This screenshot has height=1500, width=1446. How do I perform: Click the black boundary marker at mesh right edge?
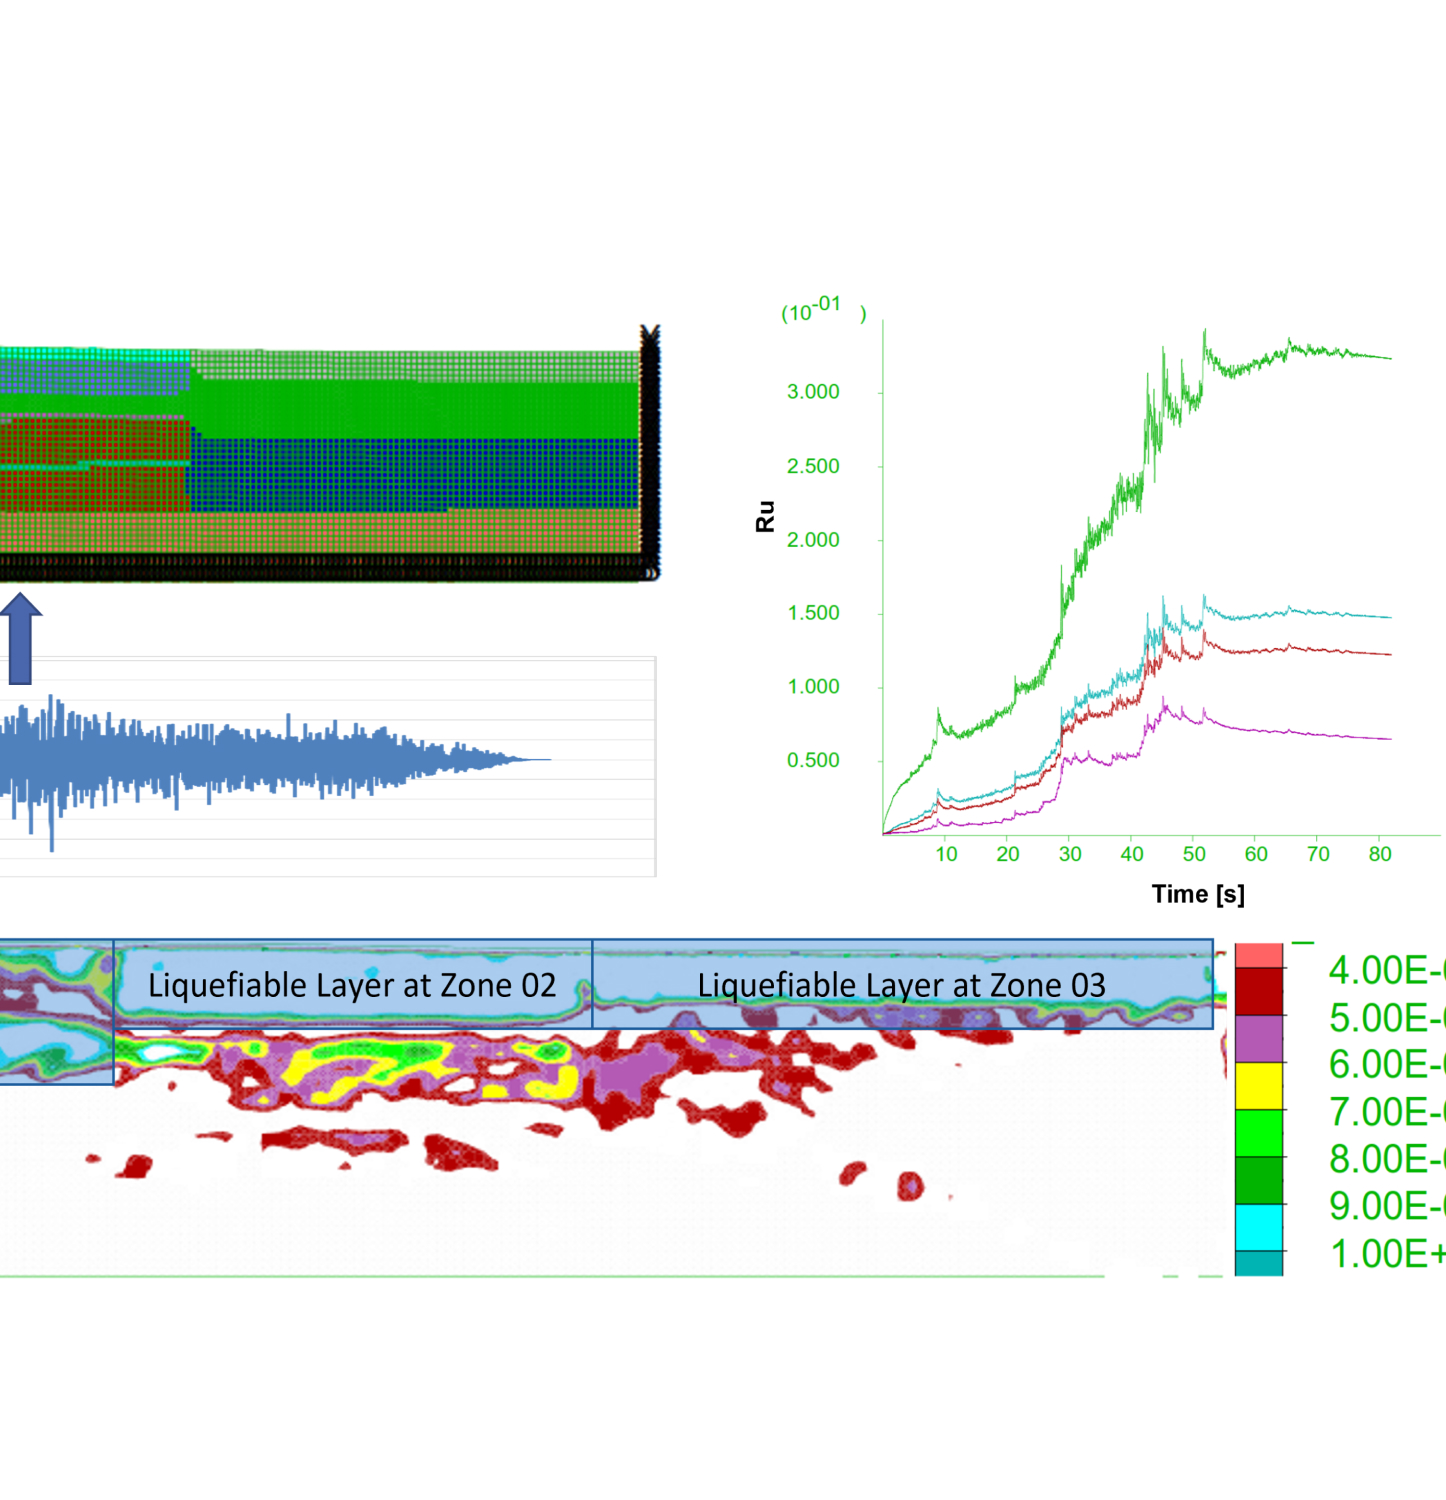(x=650, y=450)
